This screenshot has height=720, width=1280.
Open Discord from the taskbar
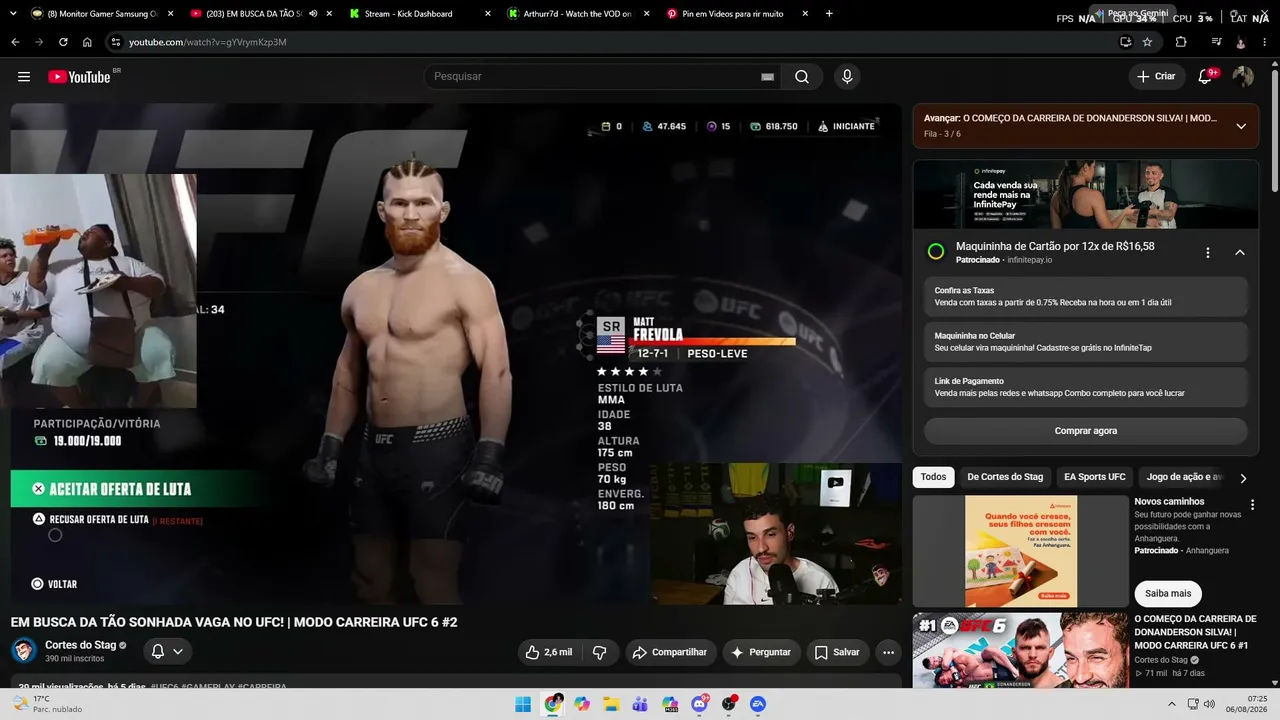699,704
